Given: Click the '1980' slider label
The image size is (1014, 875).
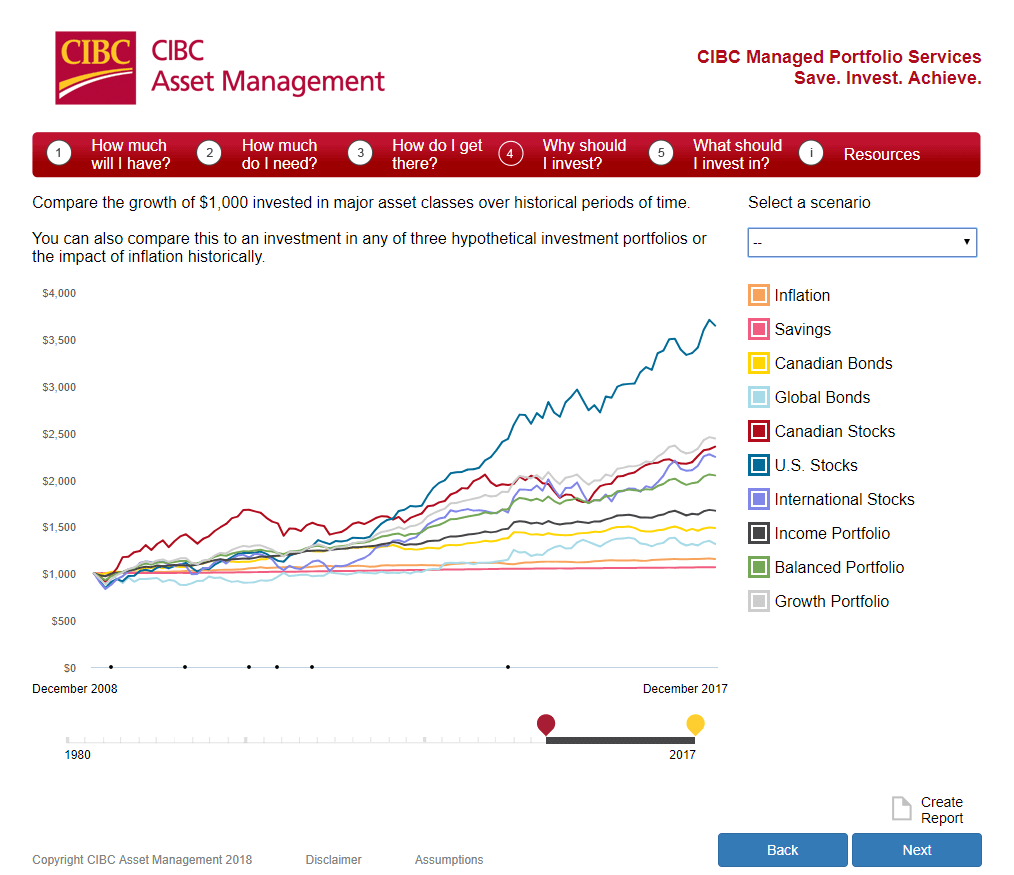Looking at the screenshot, I should pos(78,755).
